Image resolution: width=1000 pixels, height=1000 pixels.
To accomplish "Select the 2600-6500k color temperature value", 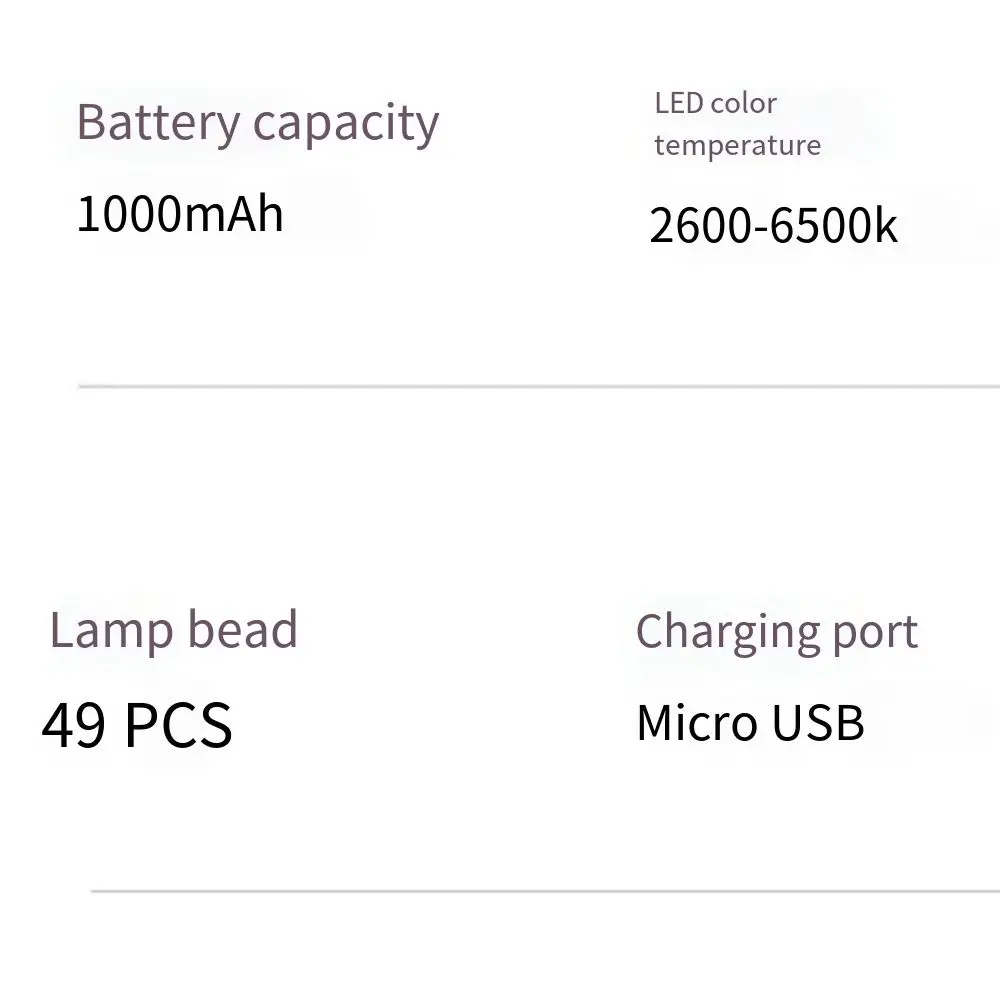I will 773,226.
